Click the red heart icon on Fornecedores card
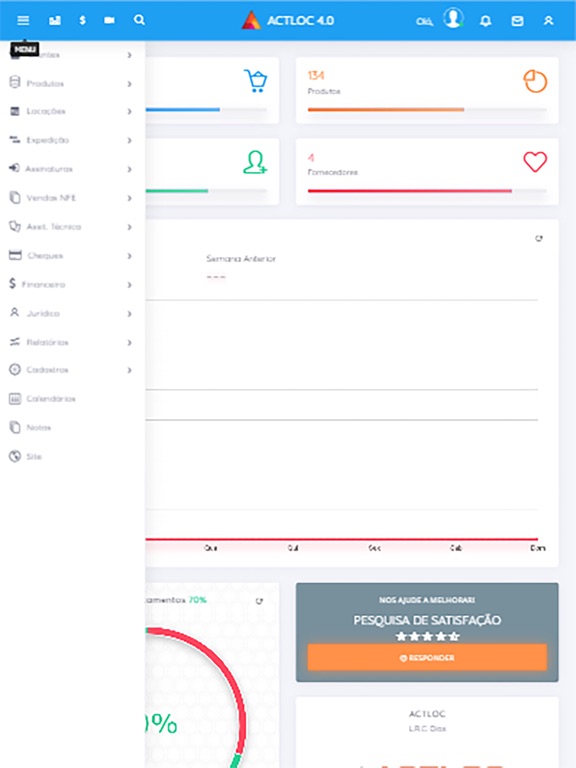The width and height of the screenshot is (576, 768). coord(535,162)
